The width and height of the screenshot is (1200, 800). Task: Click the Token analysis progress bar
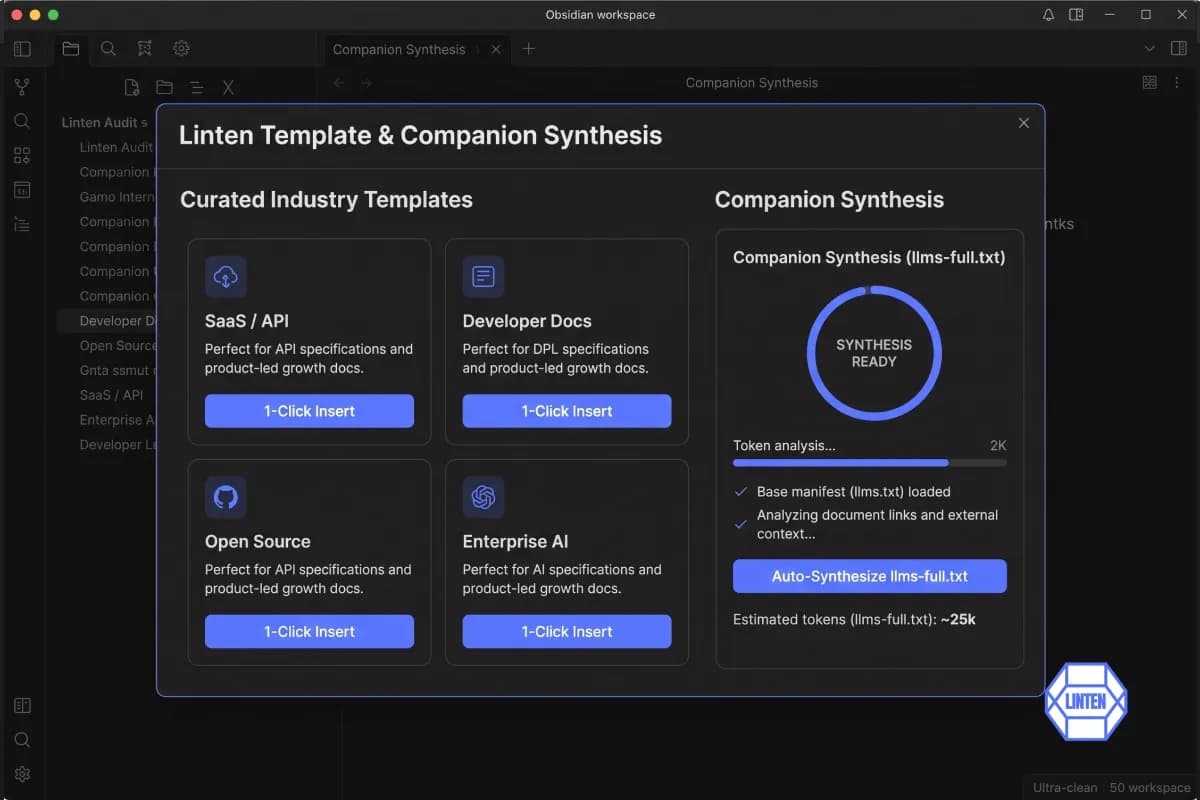pos(870,463)
